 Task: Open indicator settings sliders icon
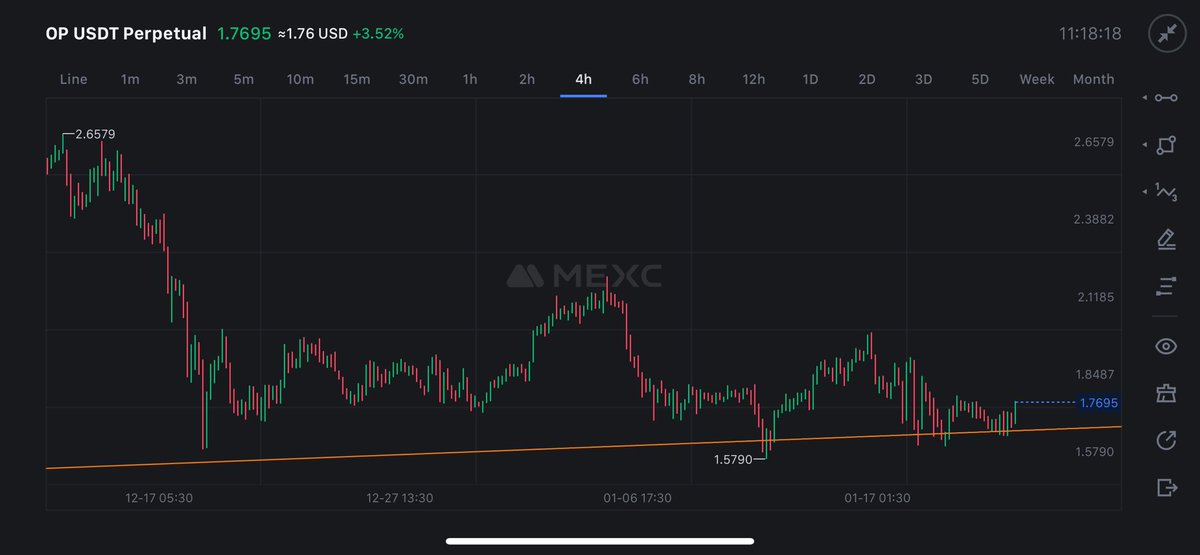[x=1166, y=287]
